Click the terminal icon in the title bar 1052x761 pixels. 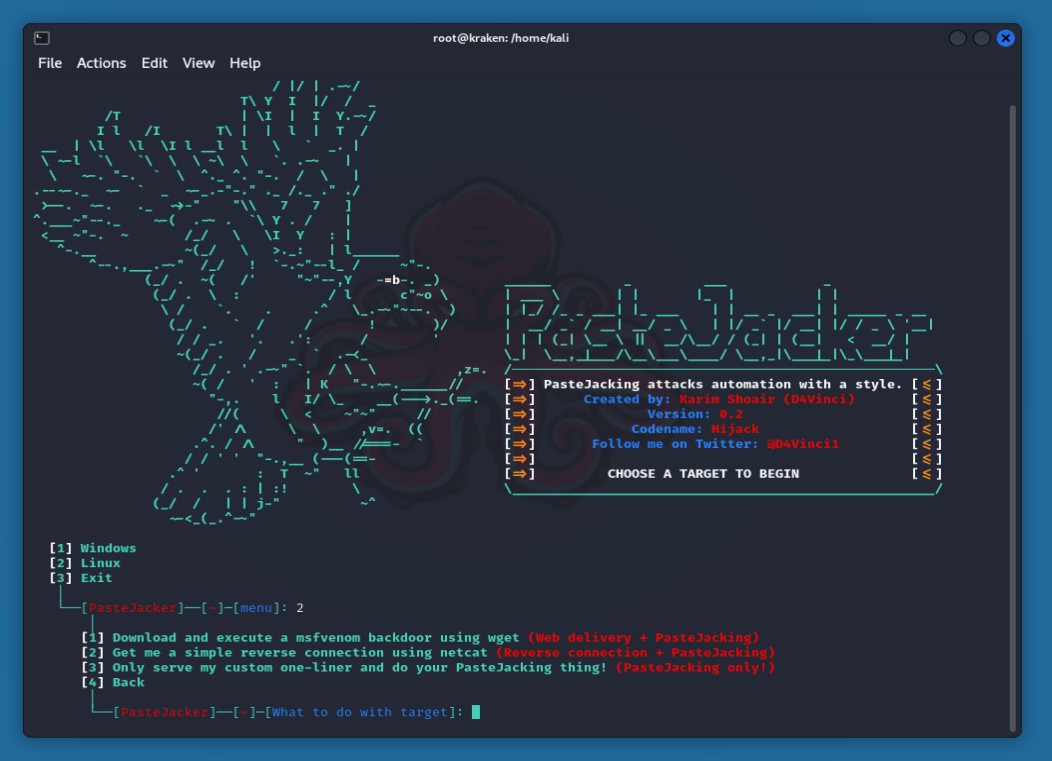pyautogui.click(x=41, y=38)
